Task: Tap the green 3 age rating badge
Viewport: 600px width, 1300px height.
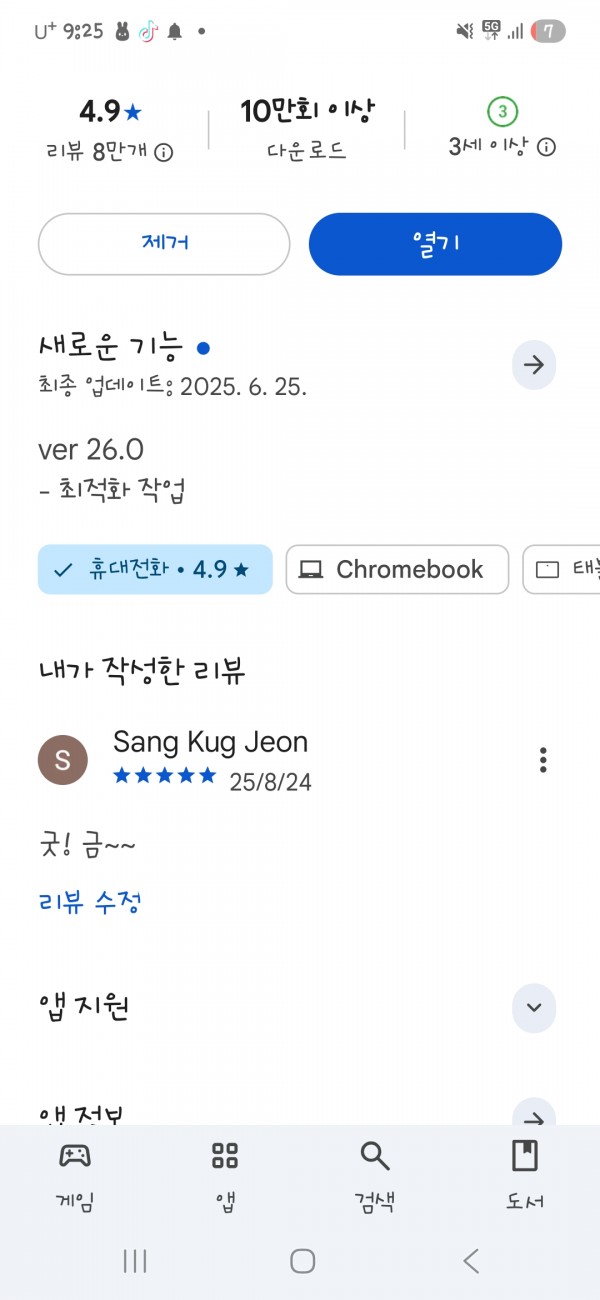Action: click(503, 111)
